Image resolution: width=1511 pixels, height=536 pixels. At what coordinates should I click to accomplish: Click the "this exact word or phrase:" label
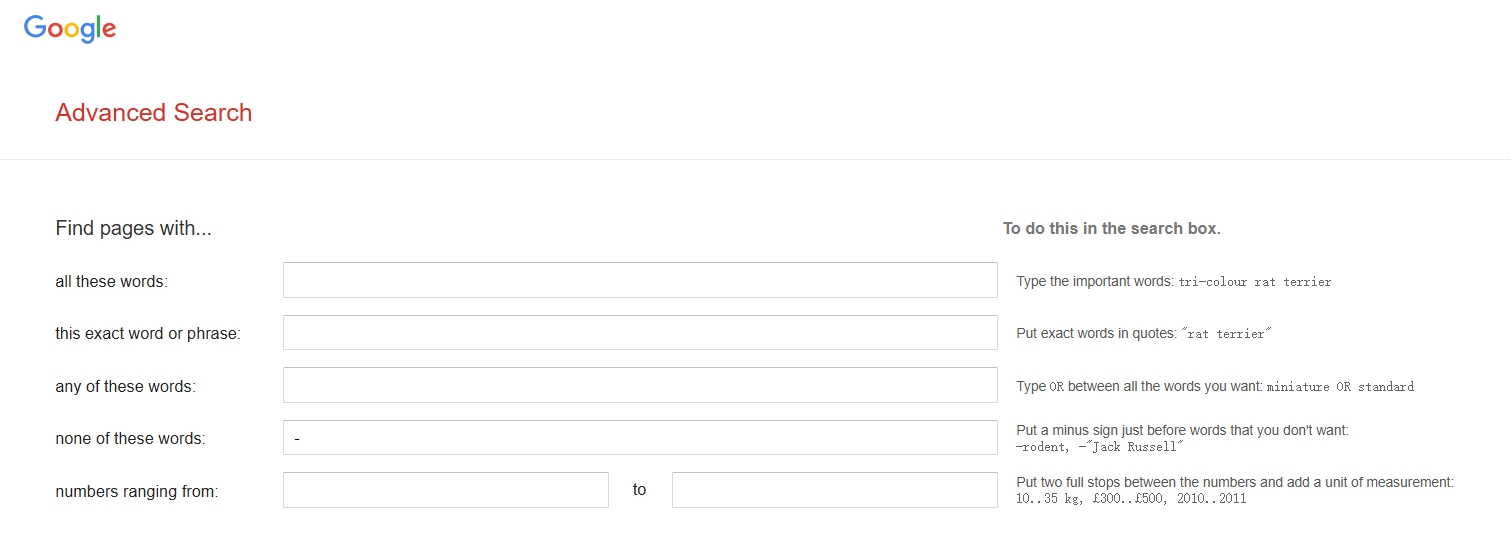pos(148,334)
